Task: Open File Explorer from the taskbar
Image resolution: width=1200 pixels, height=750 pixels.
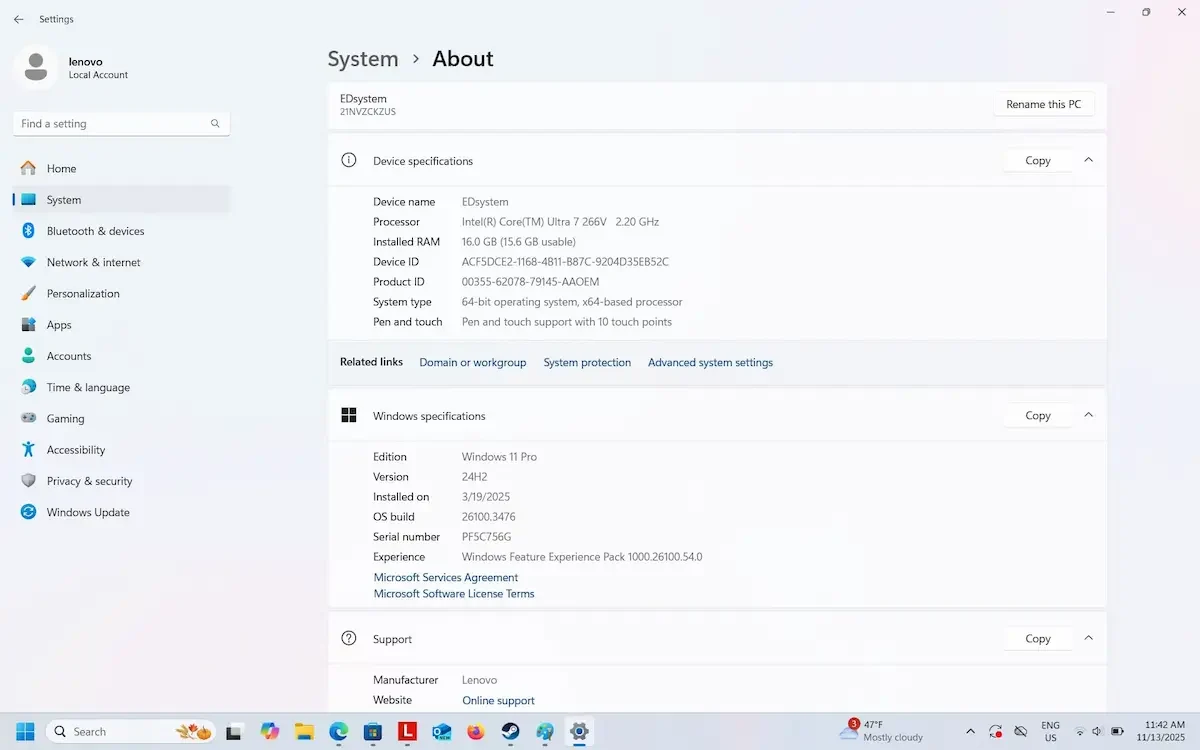Action: pos(304,732)
